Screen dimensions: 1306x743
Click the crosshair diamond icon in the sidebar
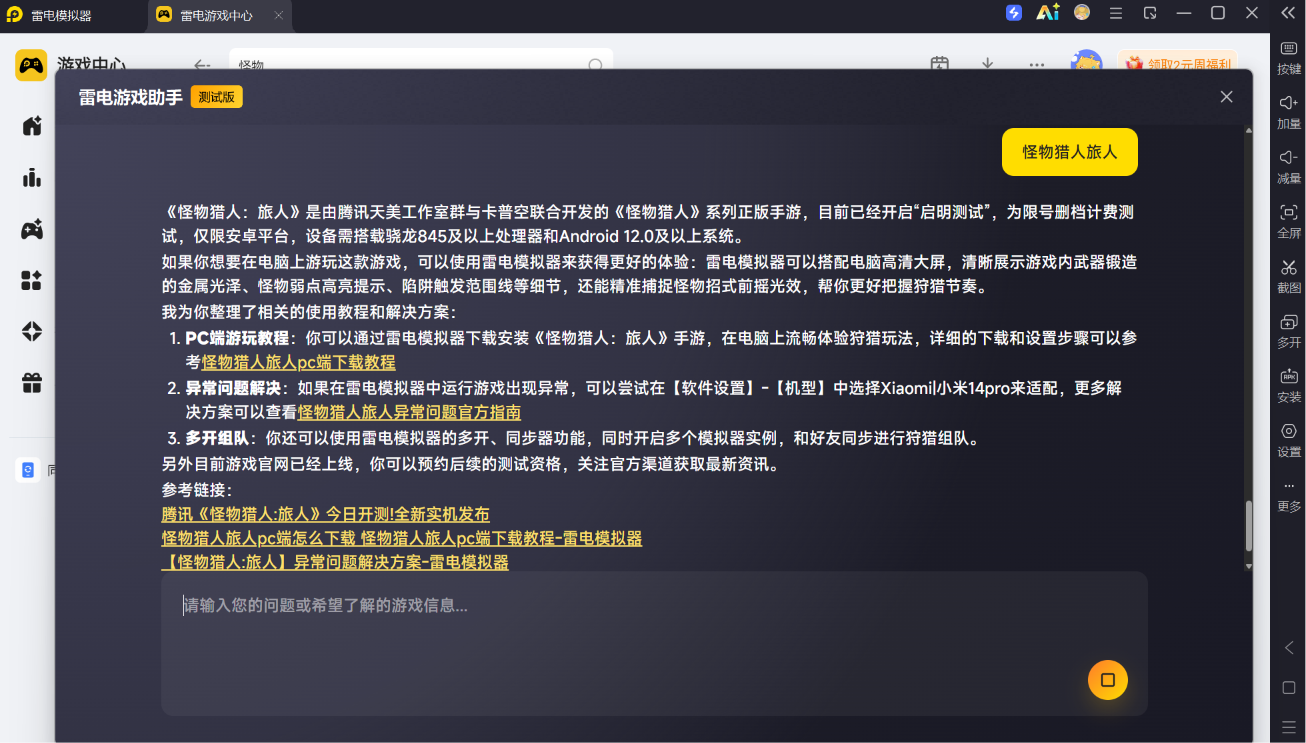(x=32, y=332)
